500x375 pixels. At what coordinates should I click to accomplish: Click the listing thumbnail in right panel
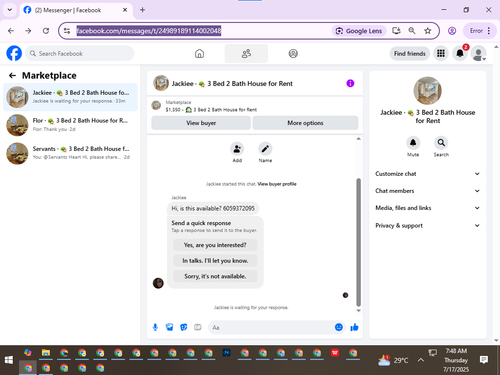click(x=428, y=91)
